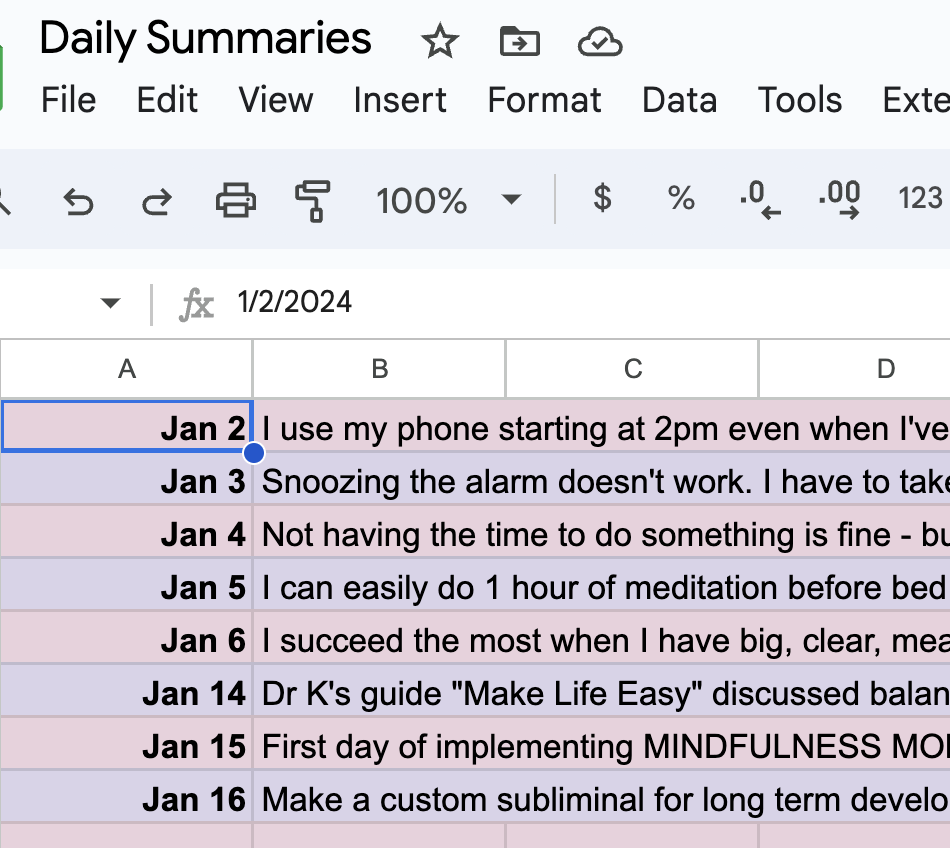Open the File menu

(x=69, y=100)
